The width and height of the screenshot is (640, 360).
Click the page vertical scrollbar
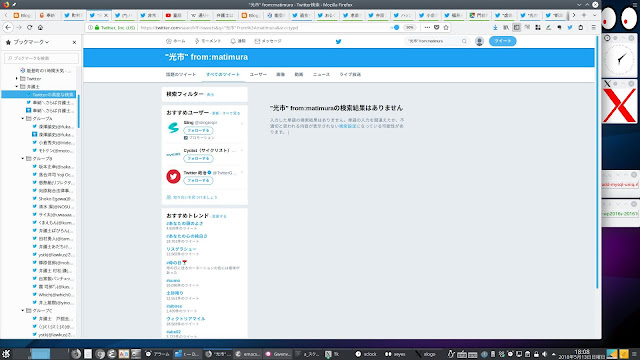click(x=598, y=163)
